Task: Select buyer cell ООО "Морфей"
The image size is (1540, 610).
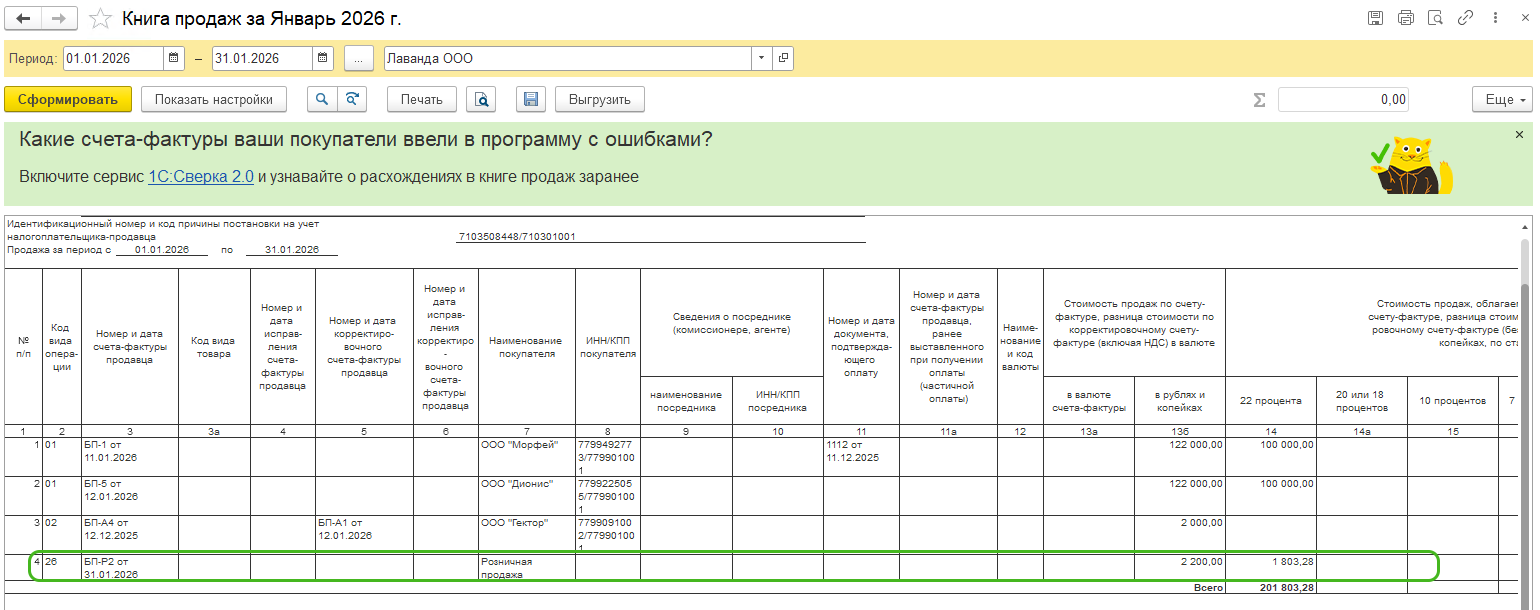Action: click(527, 457)
